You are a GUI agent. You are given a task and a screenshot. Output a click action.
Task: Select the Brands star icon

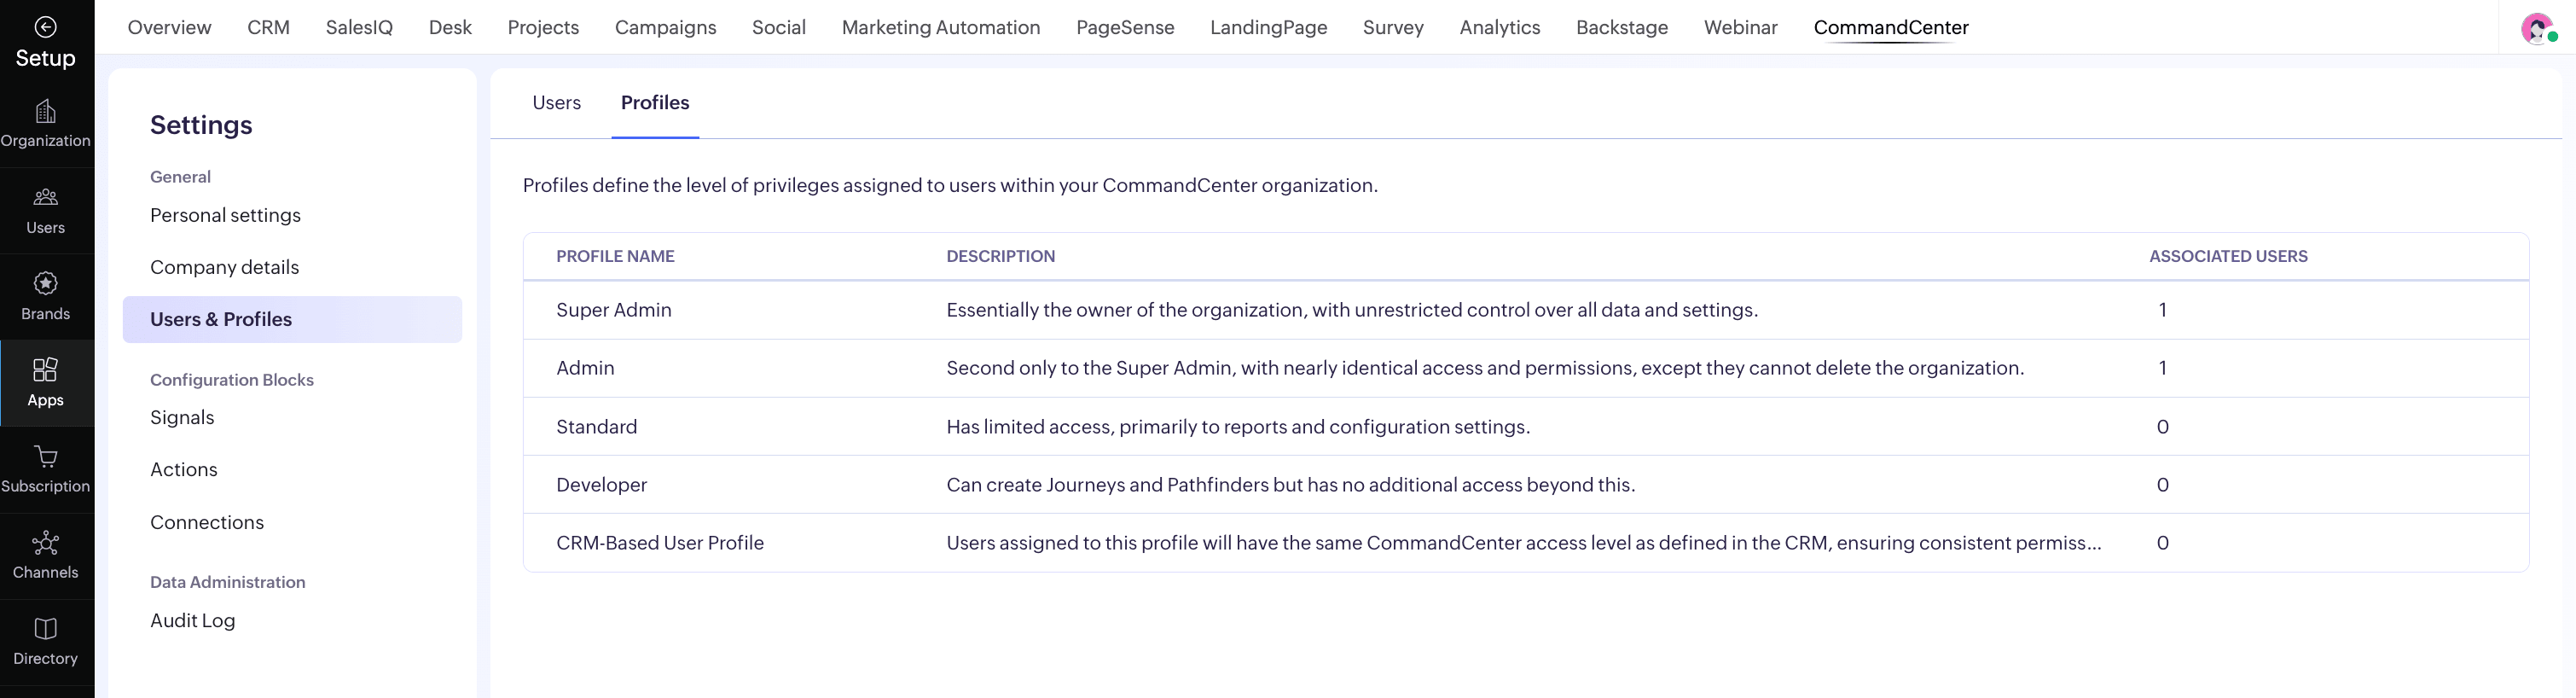(45, 284)
